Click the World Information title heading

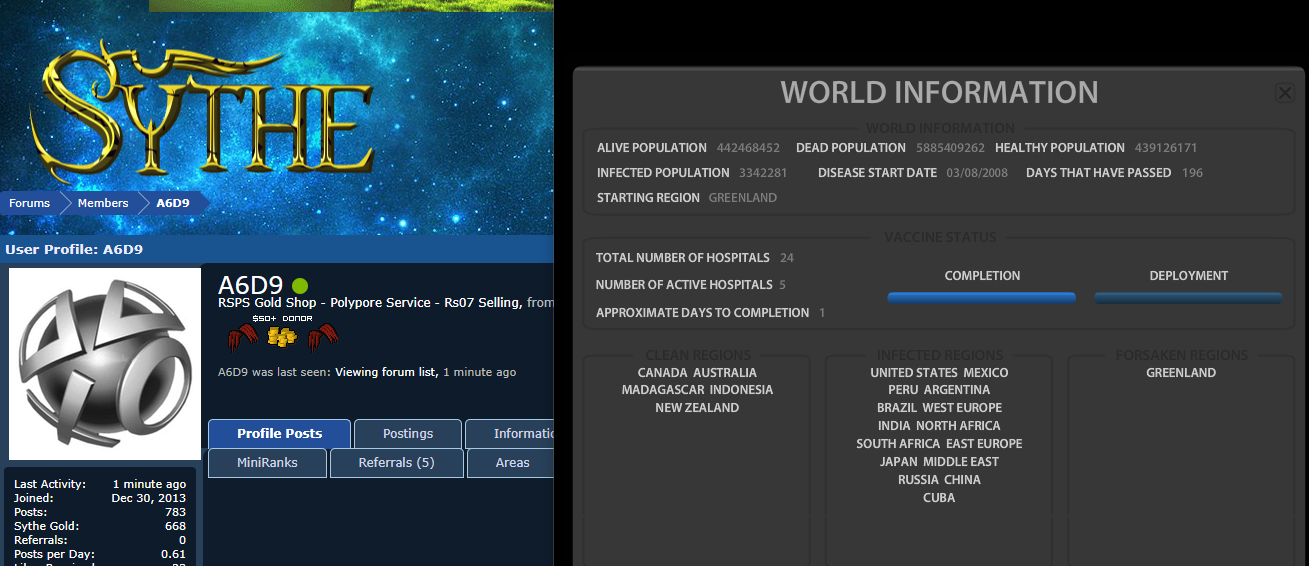(939, 93)
